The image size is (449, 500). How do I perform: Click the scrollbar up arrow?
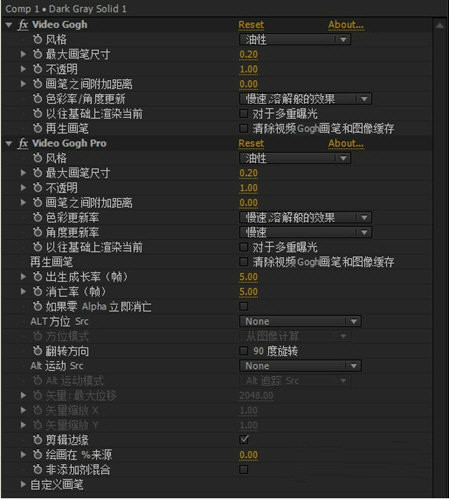(x=440, y=25)
